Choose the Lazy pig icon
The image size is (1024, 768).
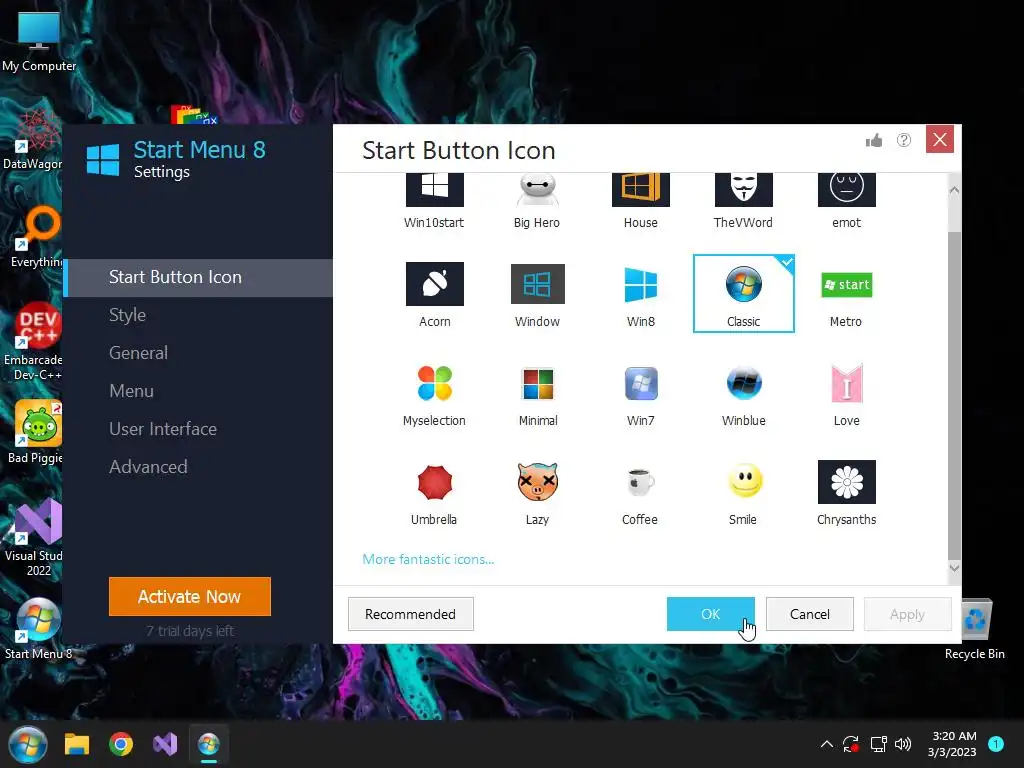(x=537, y=492)
